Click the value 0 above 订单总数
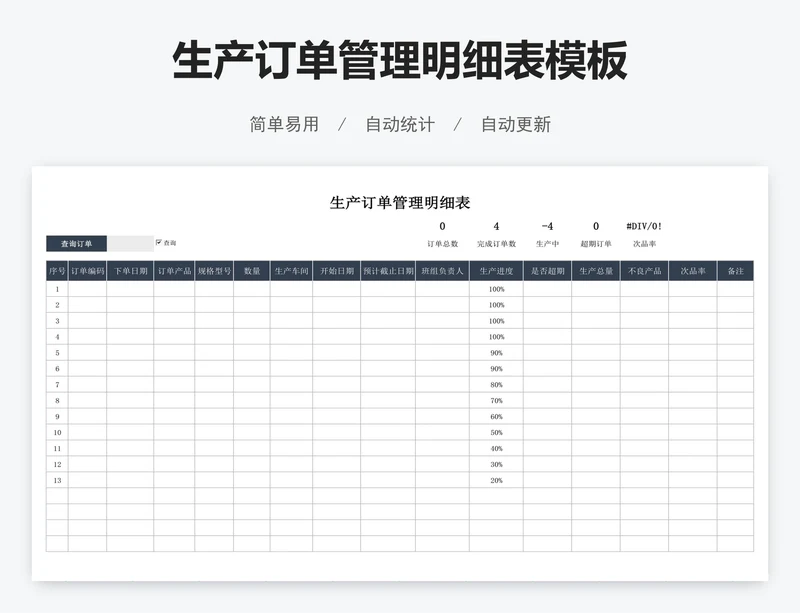This screenshot has height=613, width=800. coord(442,226)
